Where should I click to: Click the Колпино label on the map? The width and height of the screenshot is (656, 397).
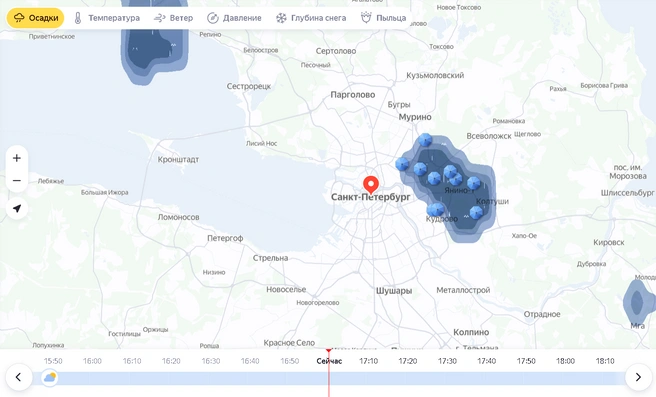click(471, 332)
